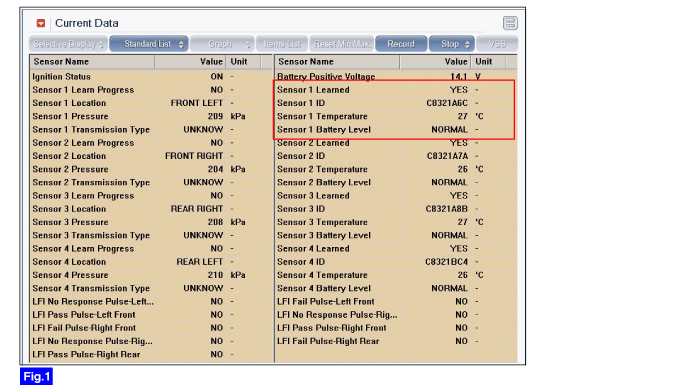Screen dimensions: 700x392
Task: Select the Sensor 2 Battery Level row
Action: [x=396, y=183]
